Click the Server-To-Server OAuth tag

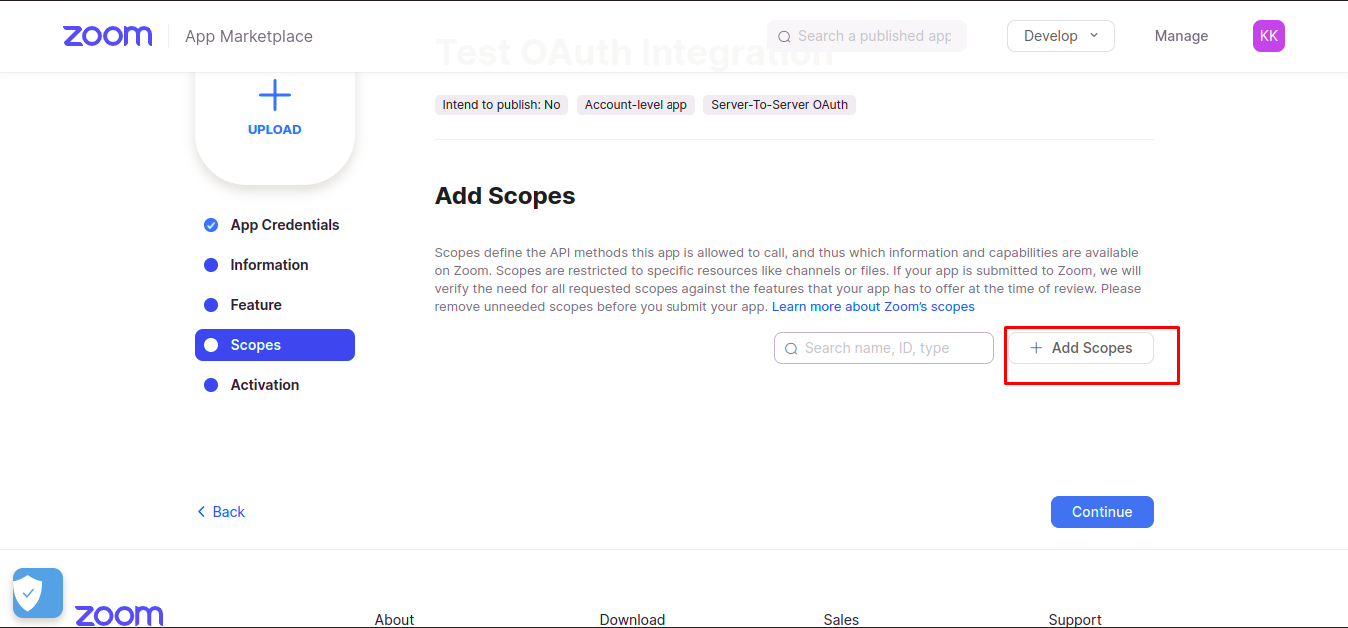coord(780,105)
